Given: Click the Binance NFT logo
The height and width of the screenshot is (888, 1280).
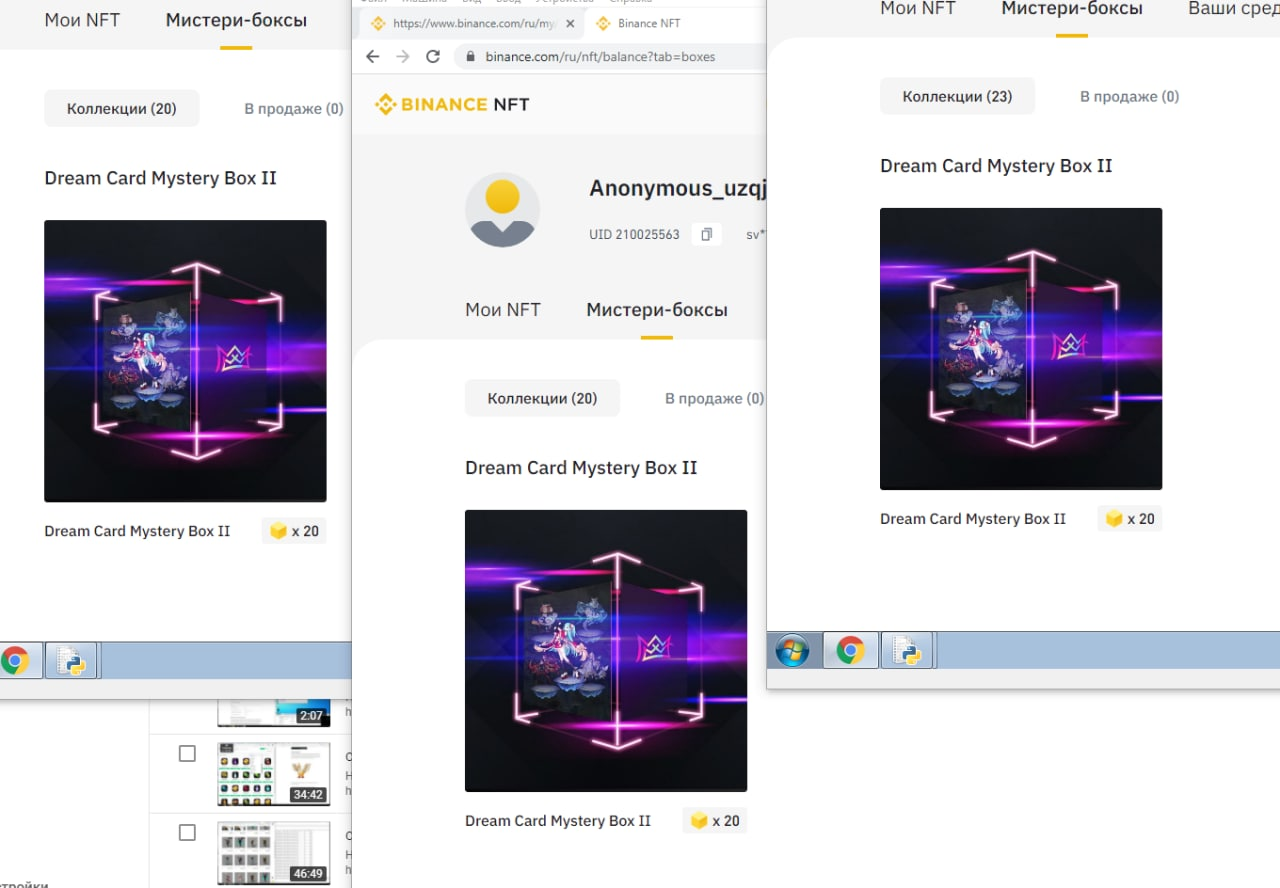Looking at the screenshot, I should [452, 104].
